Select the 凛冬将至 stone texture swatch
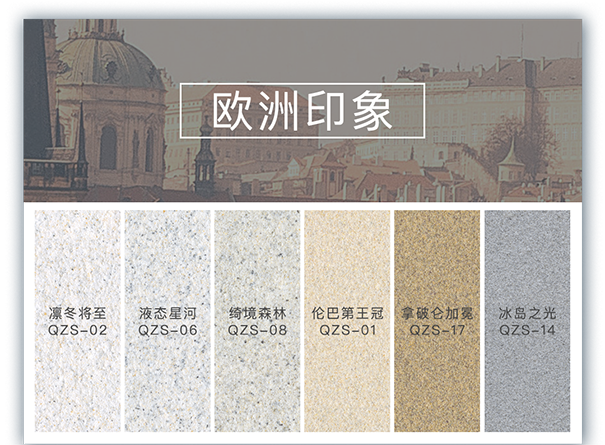Screen dimensions: 605x445 click(x=77, y=260)
